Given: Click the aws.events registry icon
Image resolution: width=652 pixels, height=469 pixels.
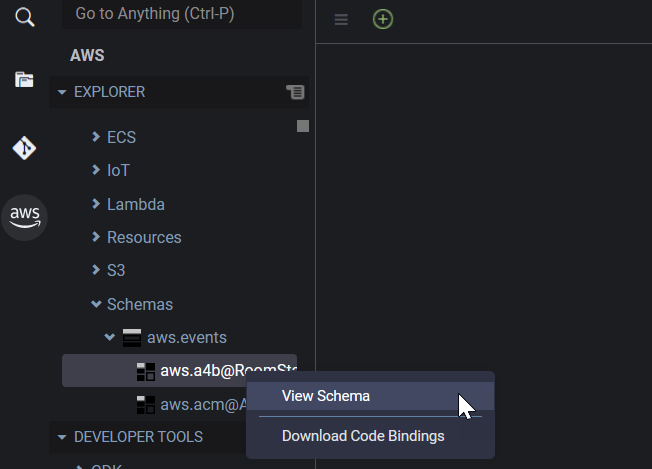Looking at the screenshot, I should (x=132, y=338).
